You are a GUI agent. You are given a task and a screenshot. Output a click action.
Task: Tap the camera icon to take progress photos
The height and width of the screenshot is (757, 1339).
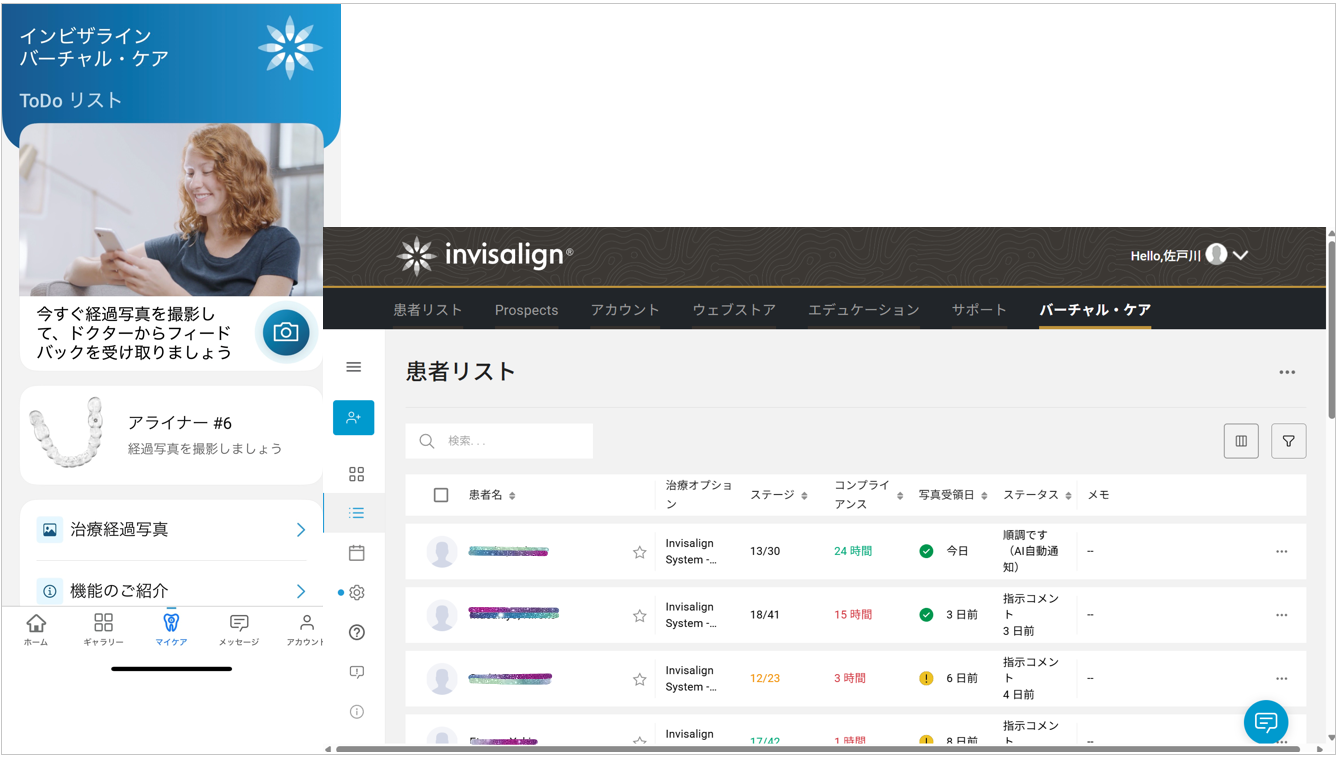pos(286,332)
